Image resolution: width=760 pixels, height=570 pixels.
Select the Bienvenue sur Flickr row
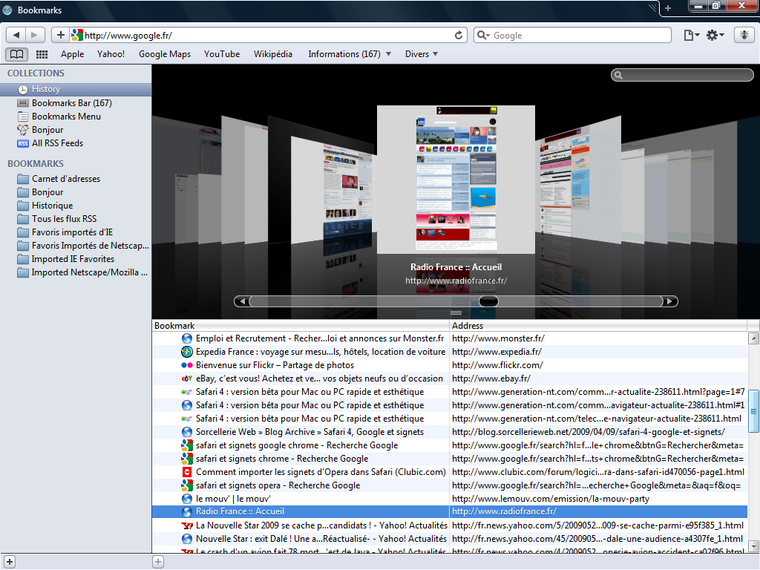point(449,365)
